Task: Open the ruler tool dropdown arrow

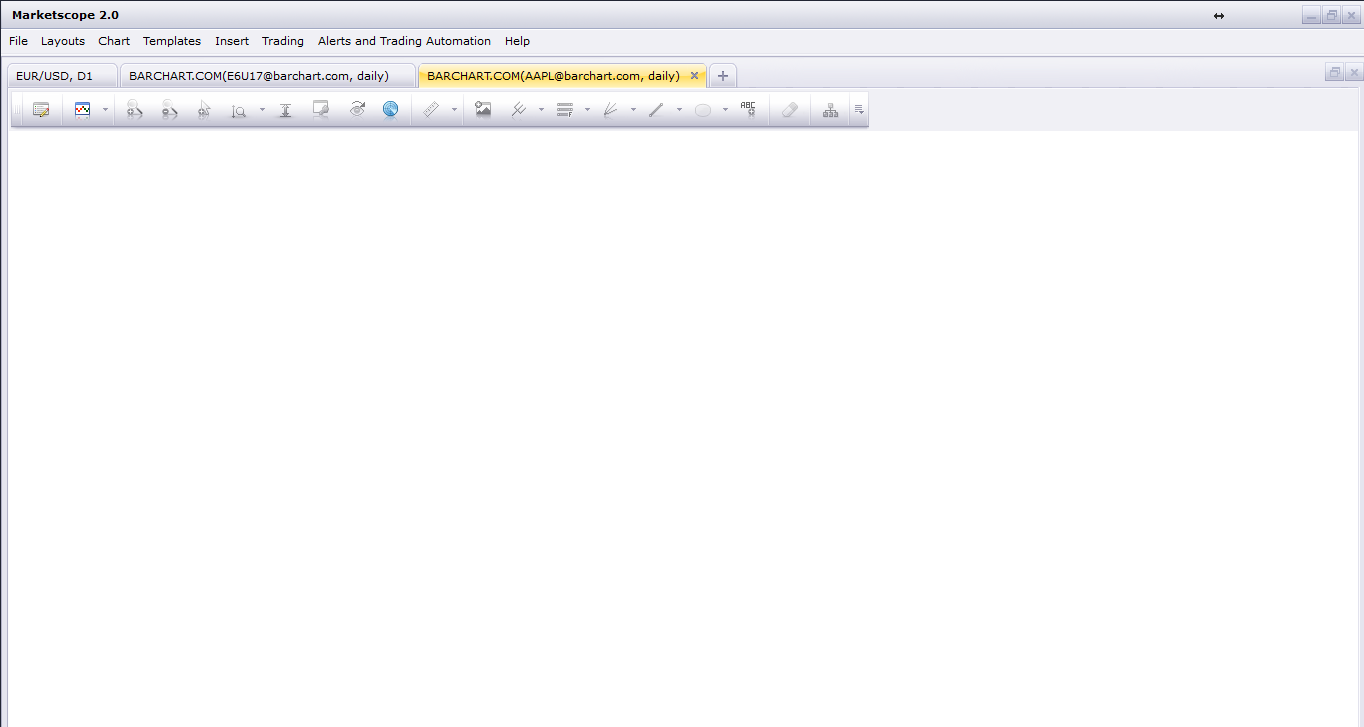Action: tap(454, 110)
